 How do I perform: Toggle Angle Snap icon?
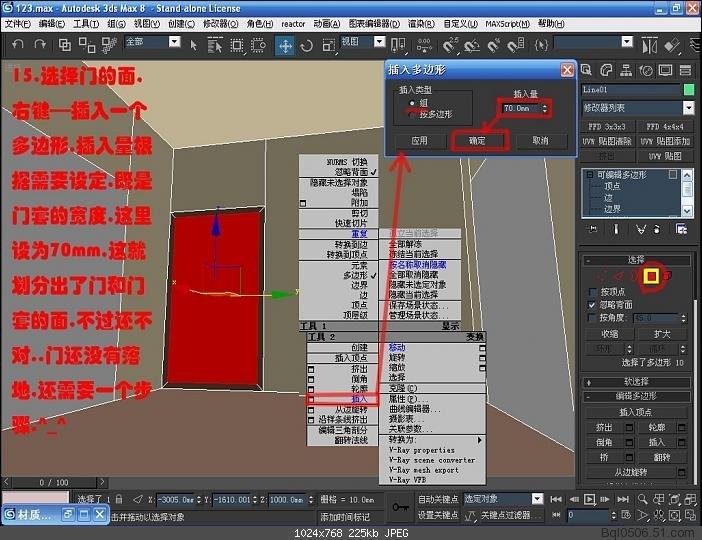pyautogui.click(x=471, y=45)
